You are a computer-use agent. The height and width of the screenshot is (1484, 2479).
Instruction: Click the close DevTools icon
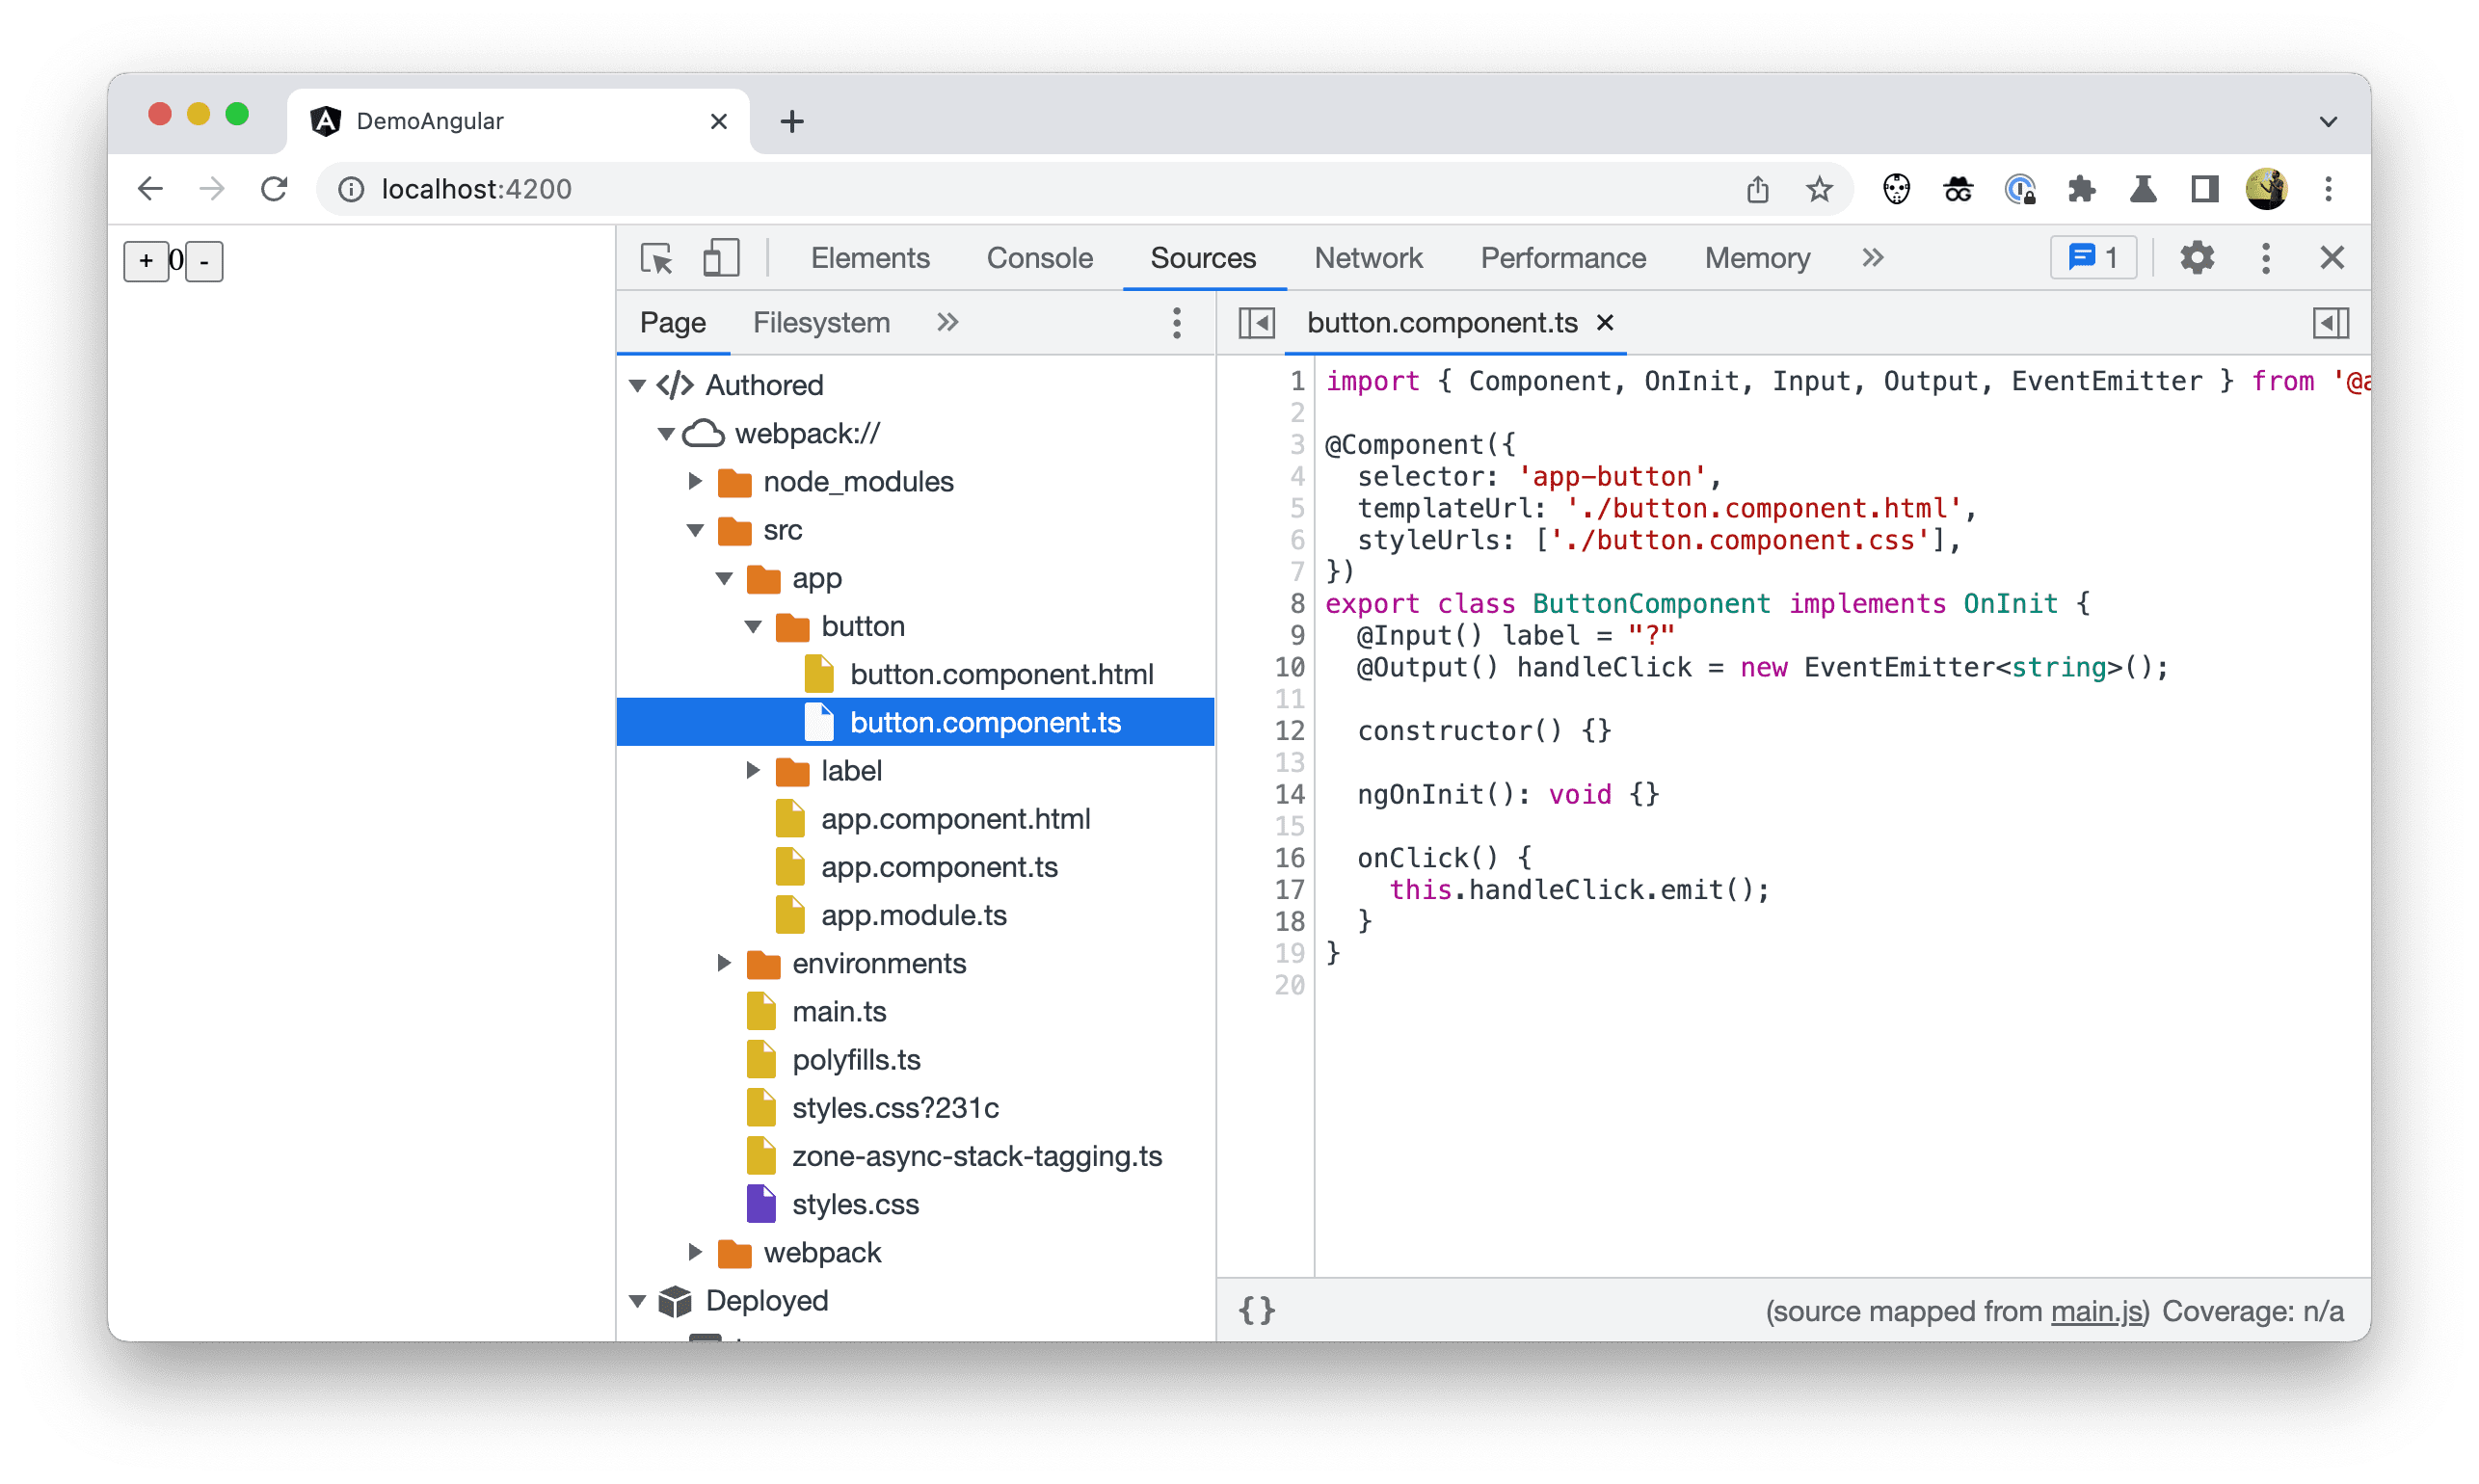(x=2332, y=258)
